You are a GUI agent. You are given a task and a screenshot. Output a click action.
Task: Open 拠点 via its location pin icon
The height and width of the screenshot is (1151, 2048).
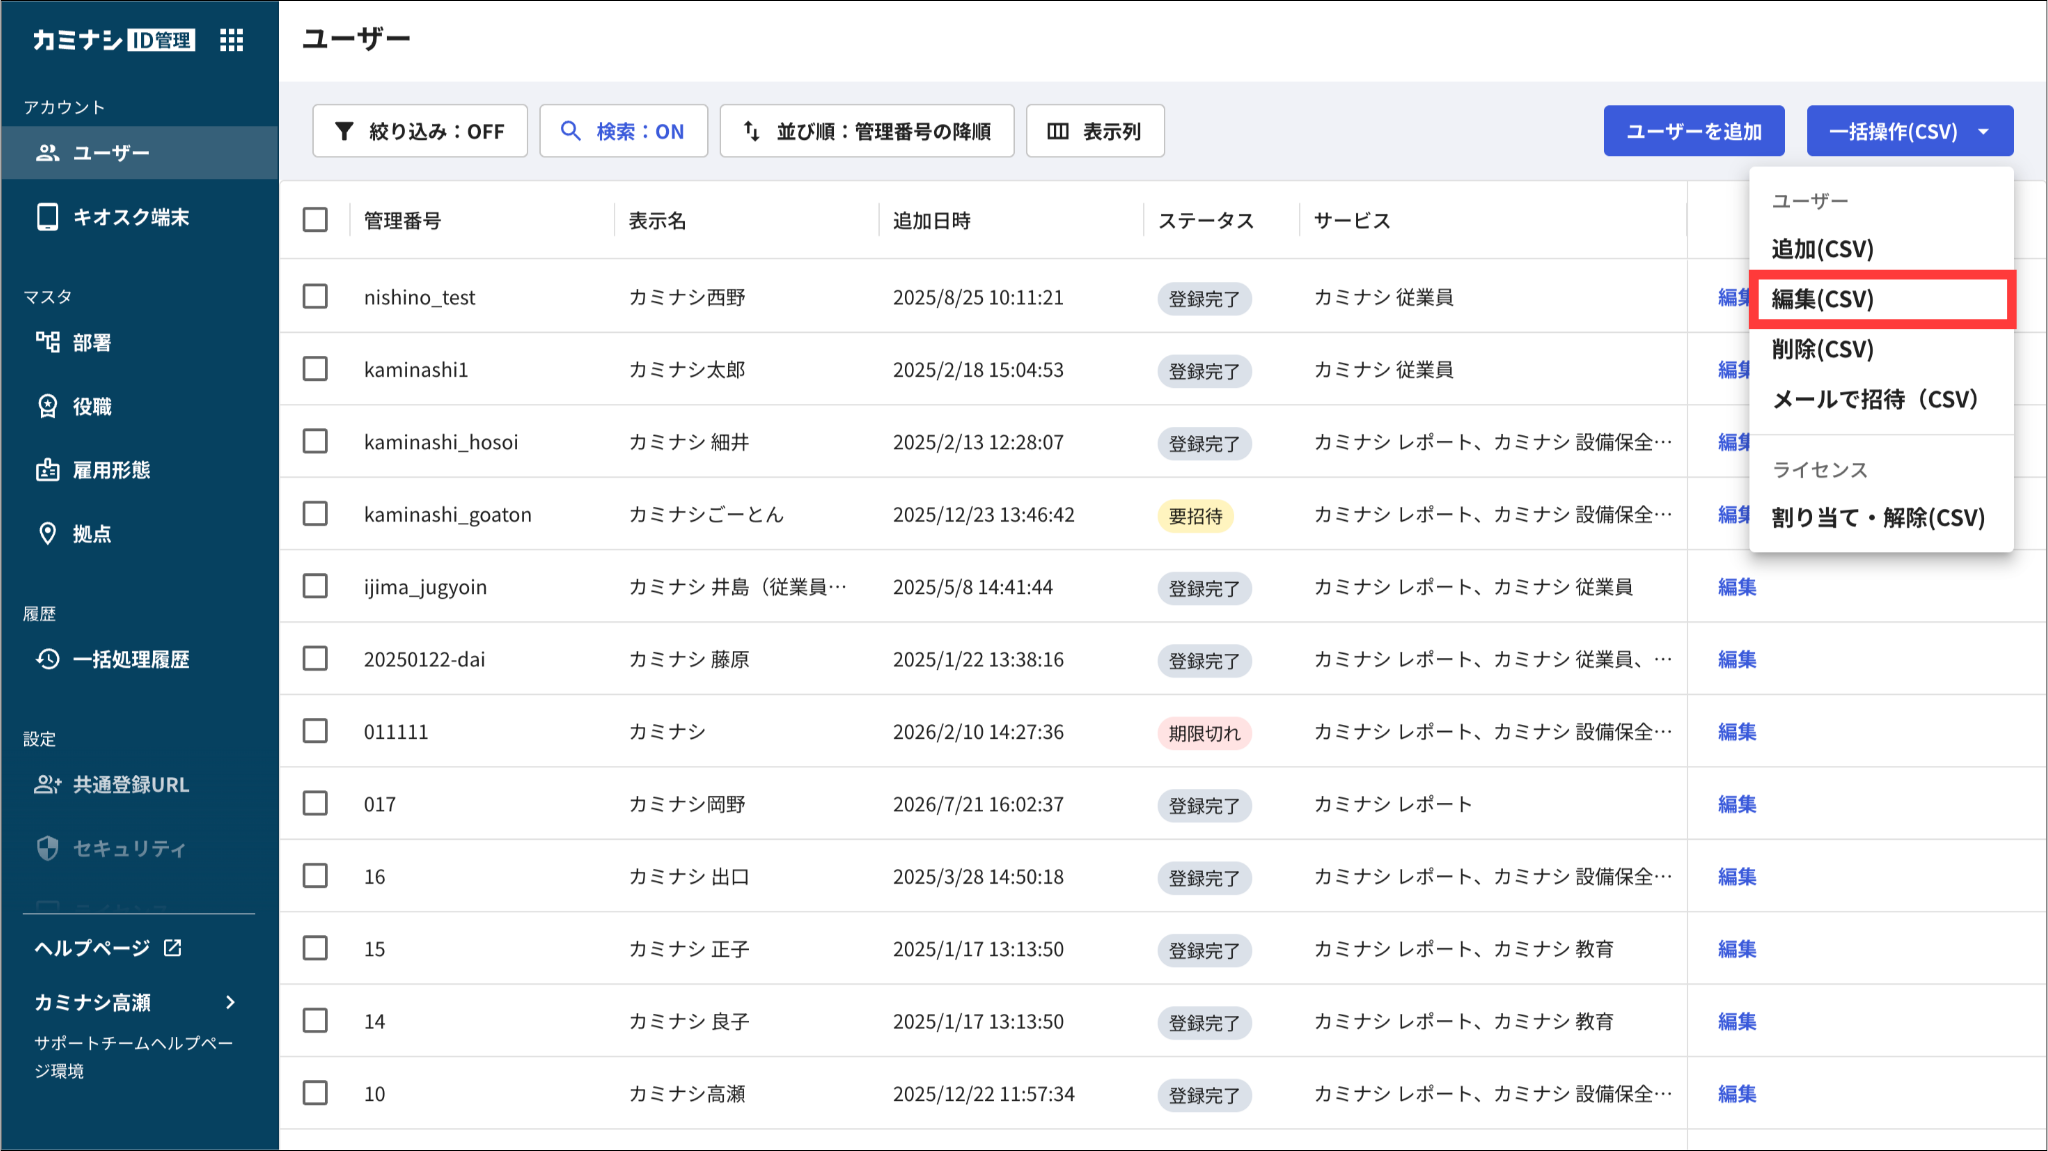tap(47, 533)
